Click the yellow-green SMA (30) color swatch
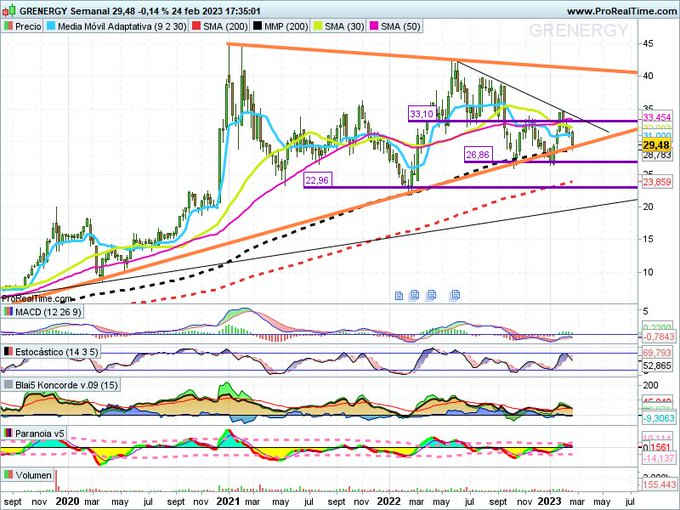This screenshot has width=680, height=510. pos(318,26)
